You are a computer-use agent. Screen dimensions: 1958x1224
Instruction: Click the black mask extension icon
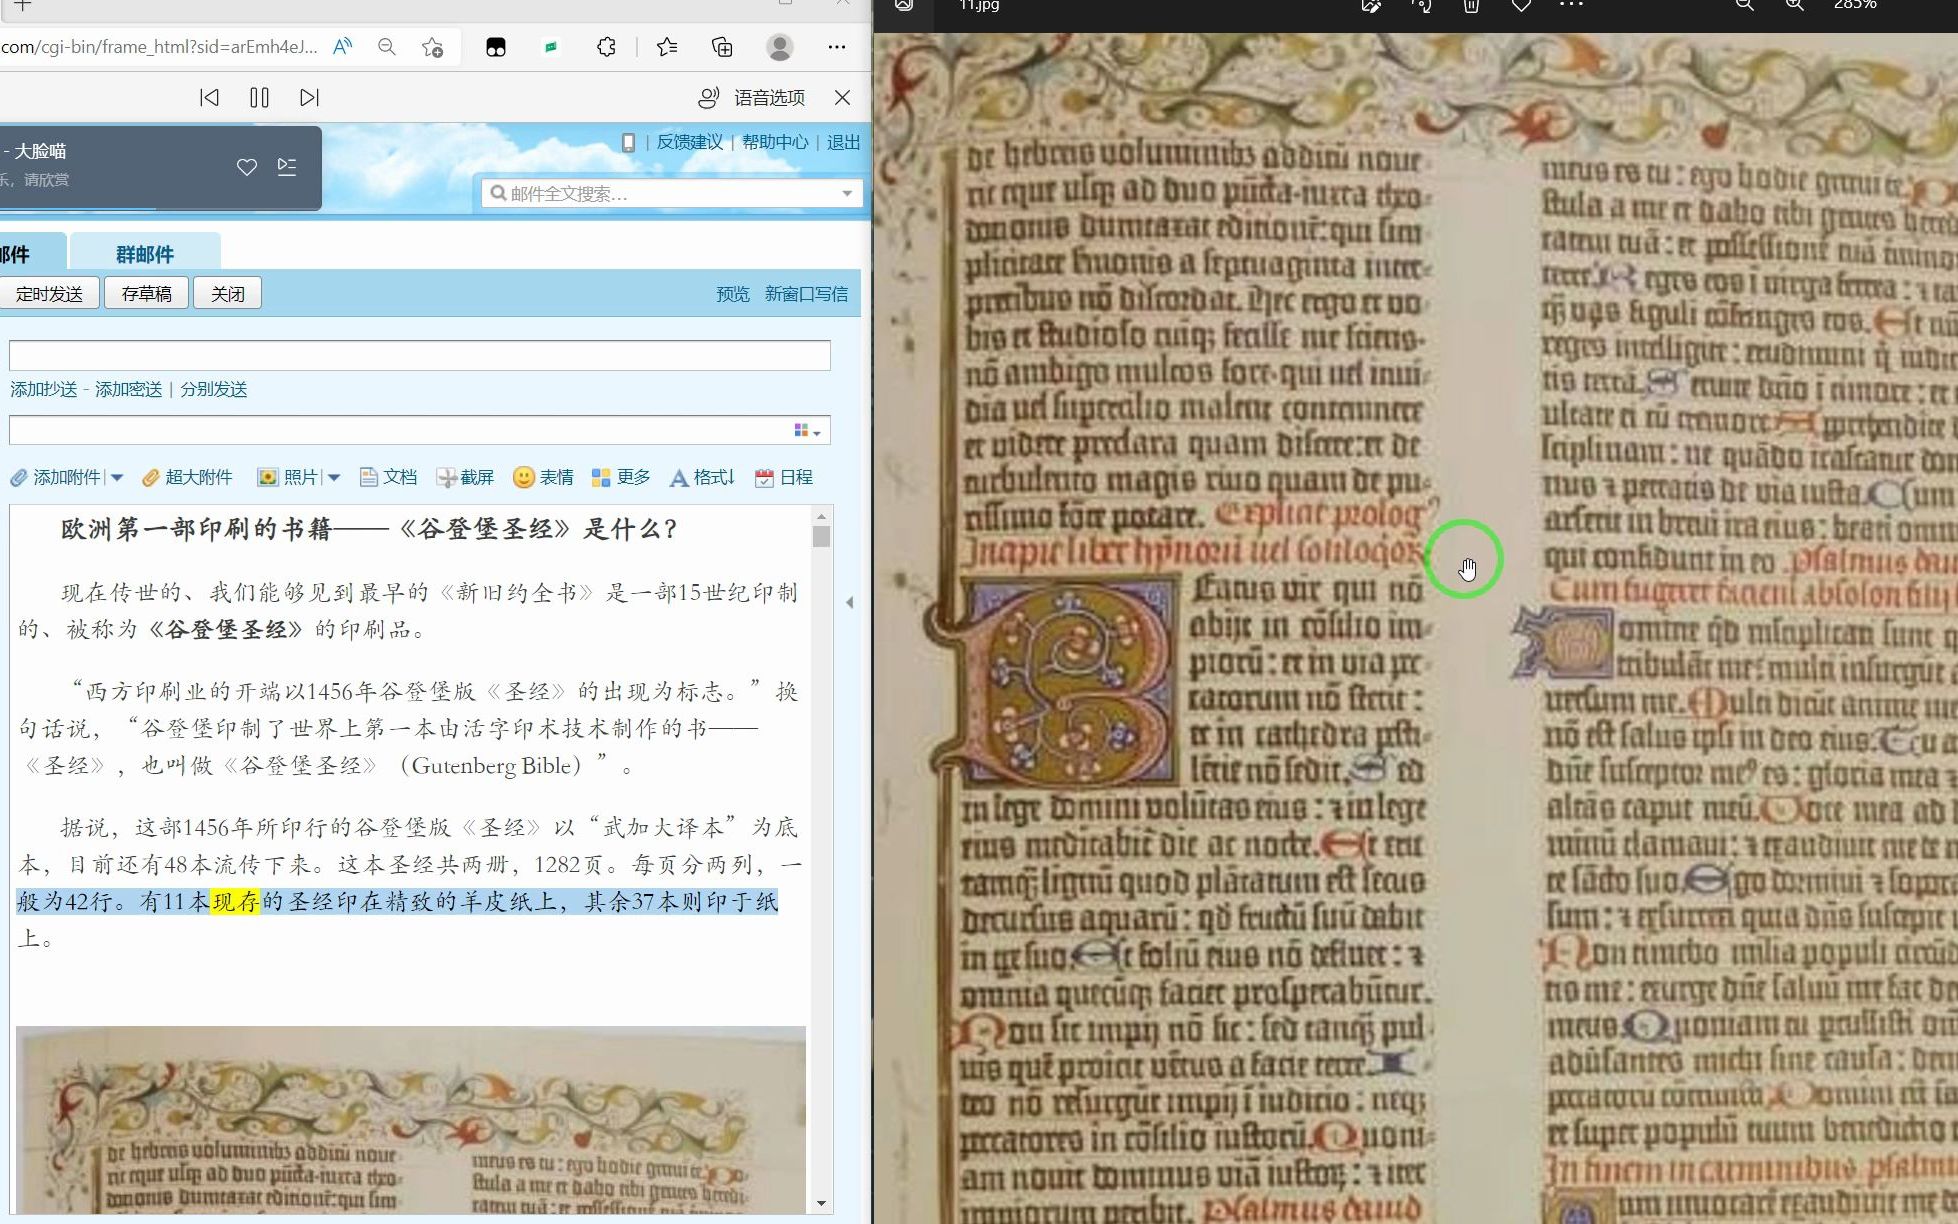point(496,47)
